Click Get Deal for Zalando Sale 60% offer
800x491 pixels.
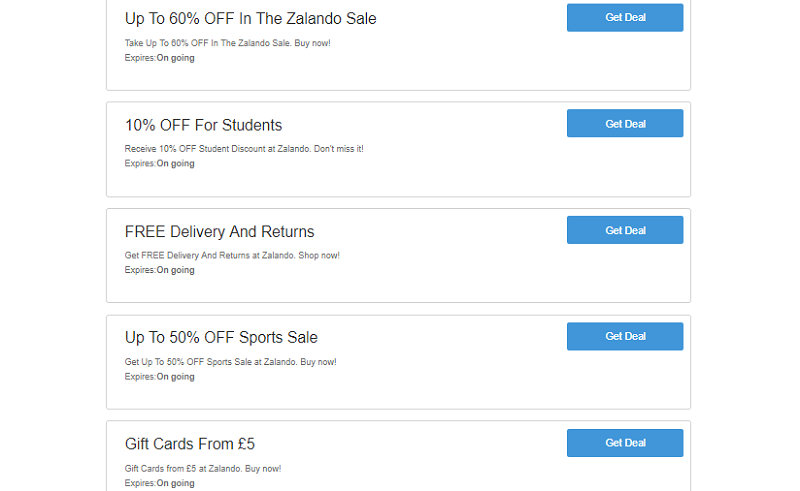click(x=625, y=18)
